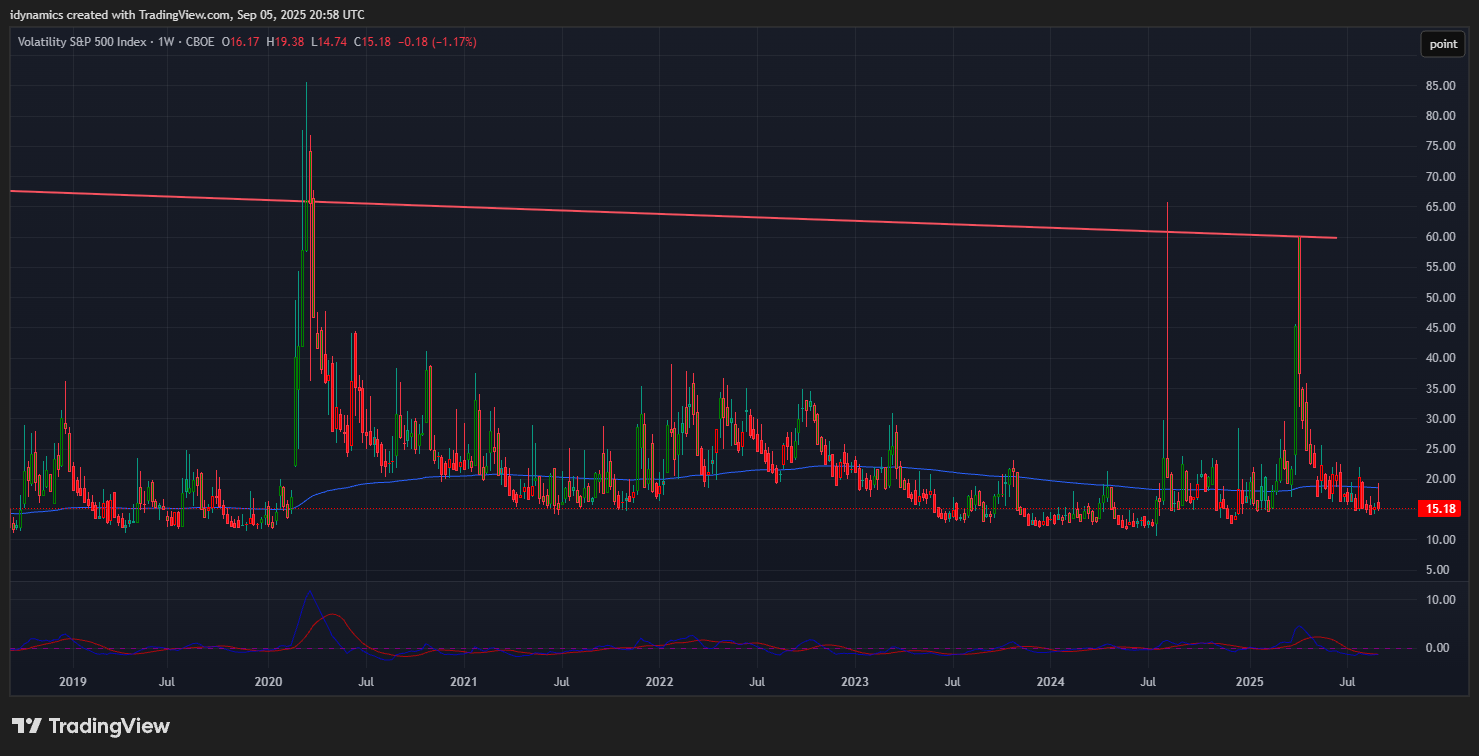Click the 70.00 price scale label
This screenshot has width=1479, height=756.
coord(1440,177)
